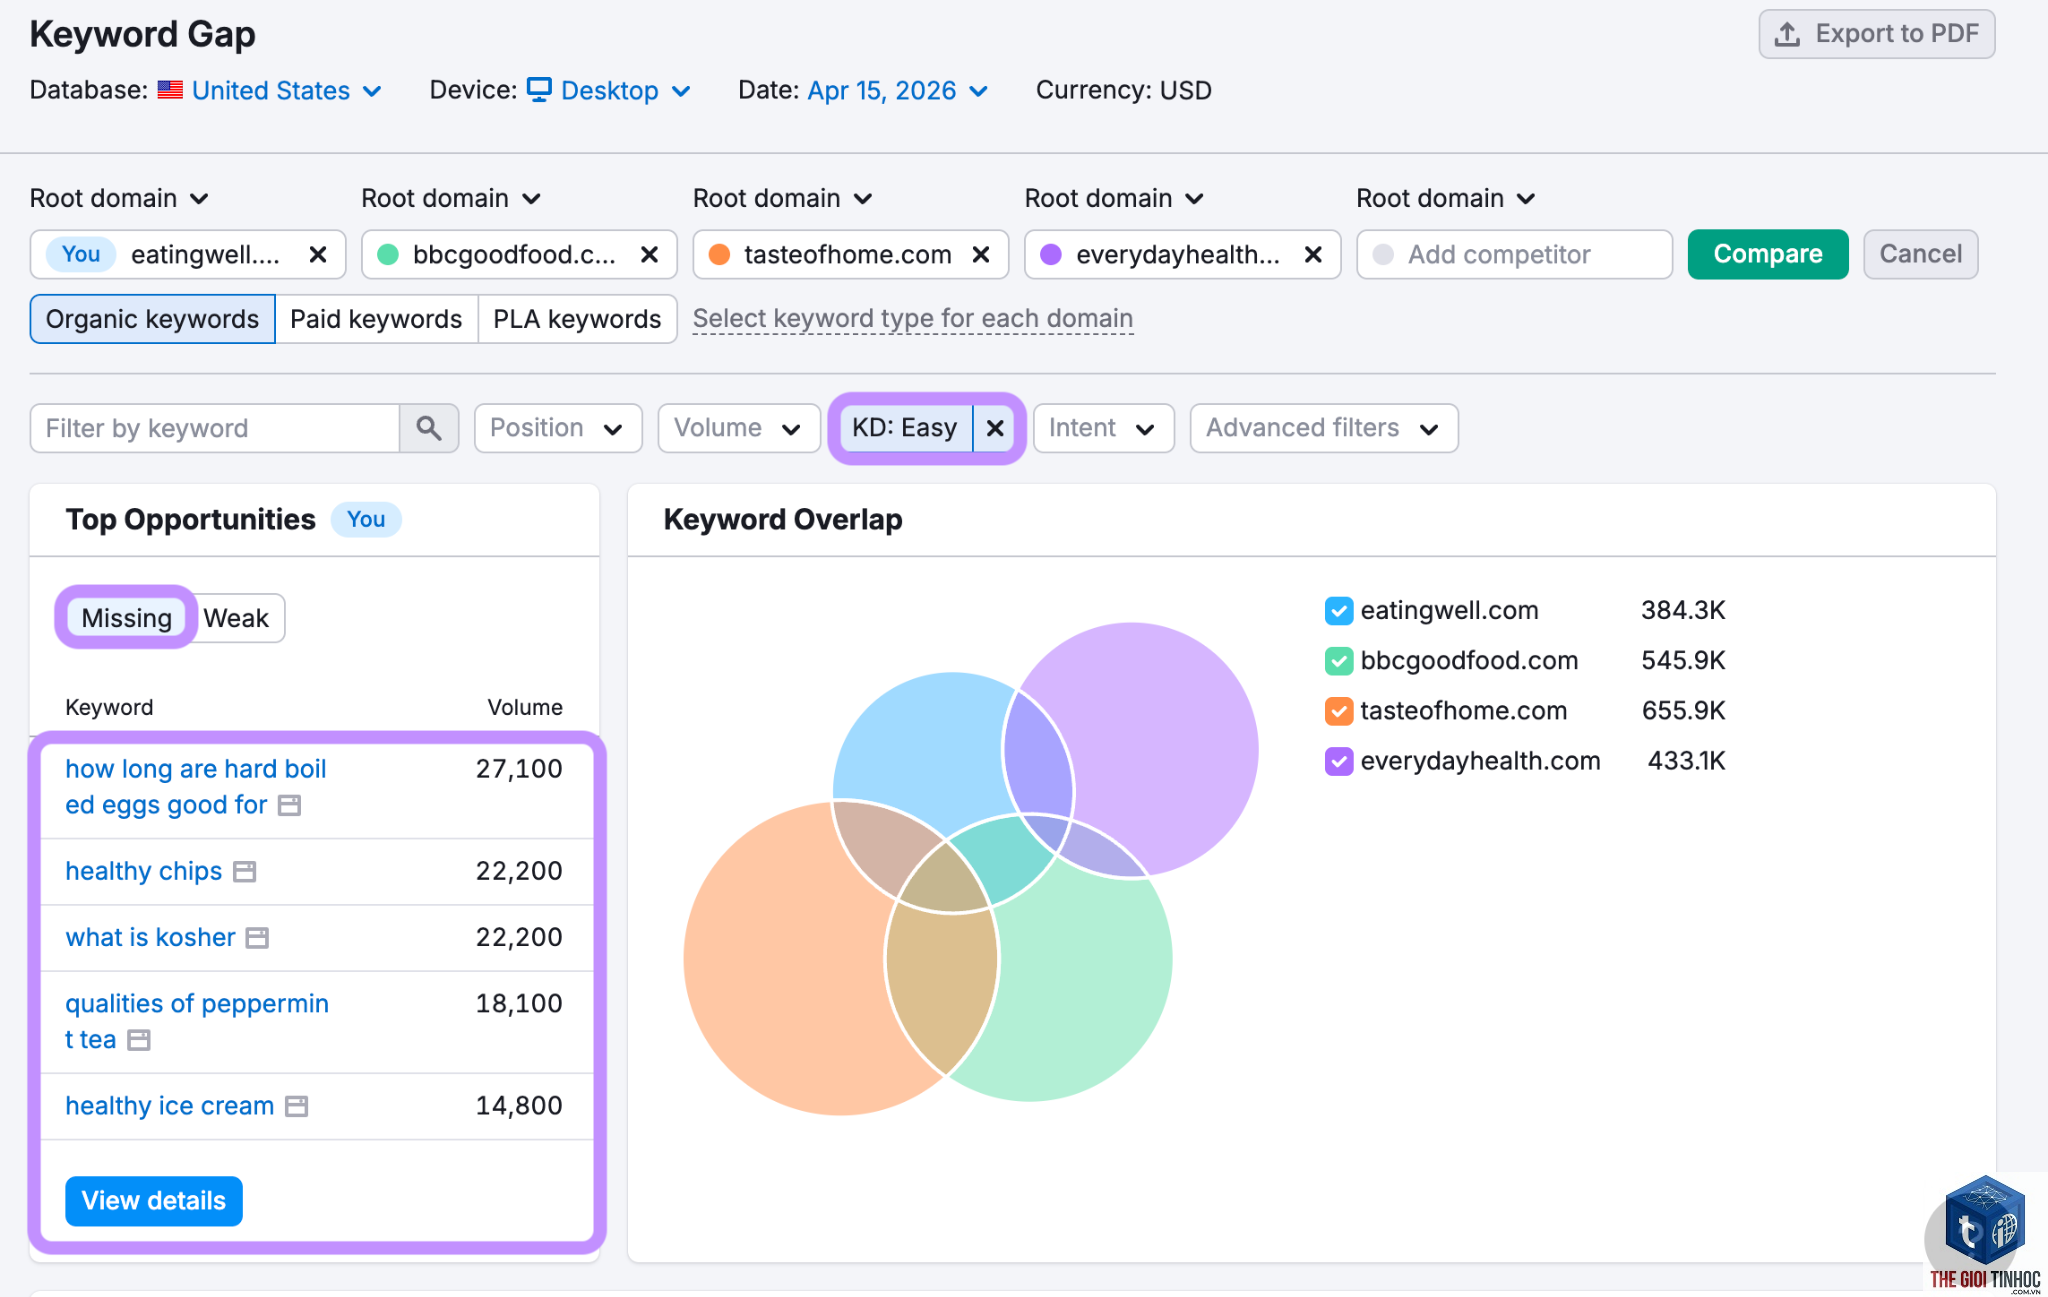2048x1297 pixels.
Task: Open the Position filter dropdown
Action: click(x=558, y=428)
